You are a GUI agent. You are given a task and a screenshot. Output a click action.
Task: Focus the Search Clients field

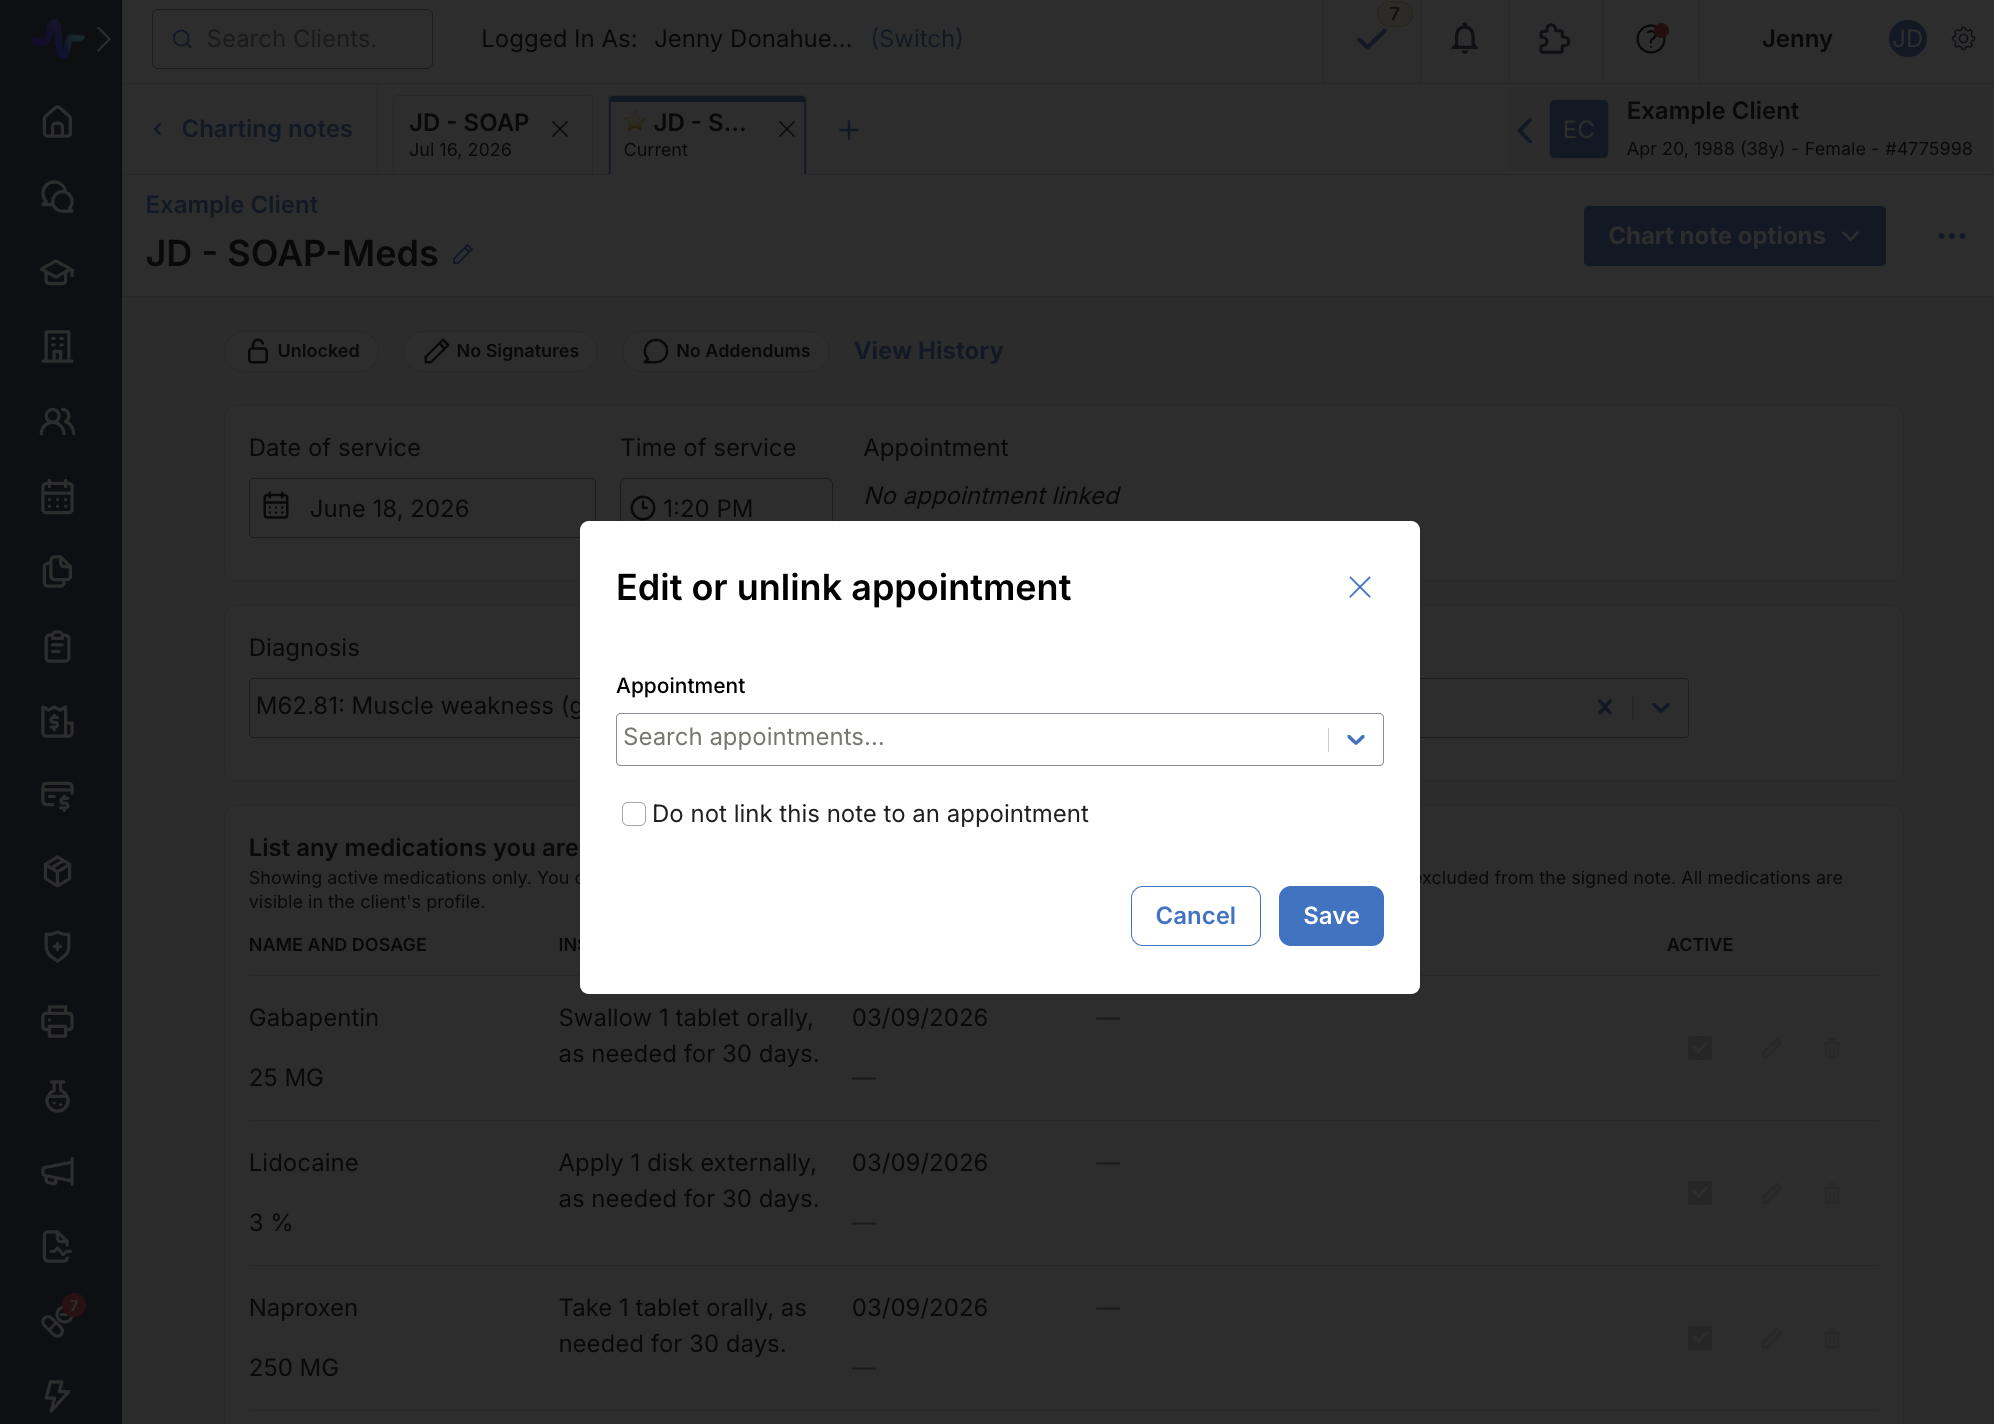pyautogui.click(x=292, y=39)
